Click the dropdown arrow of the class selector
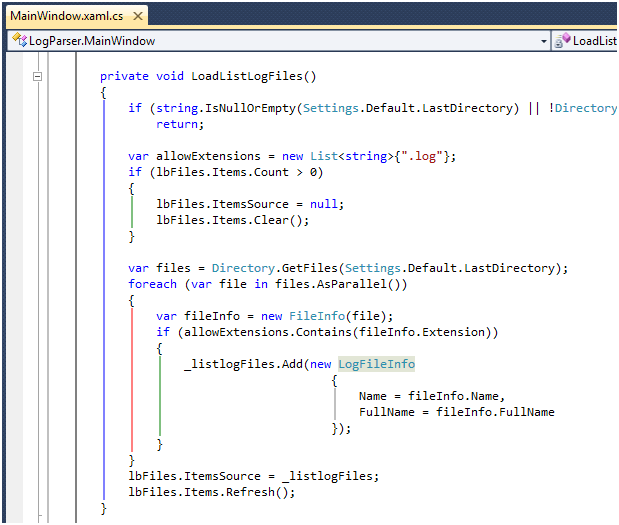The height and width of the screenshot is (525, 619). click(544, 41)
